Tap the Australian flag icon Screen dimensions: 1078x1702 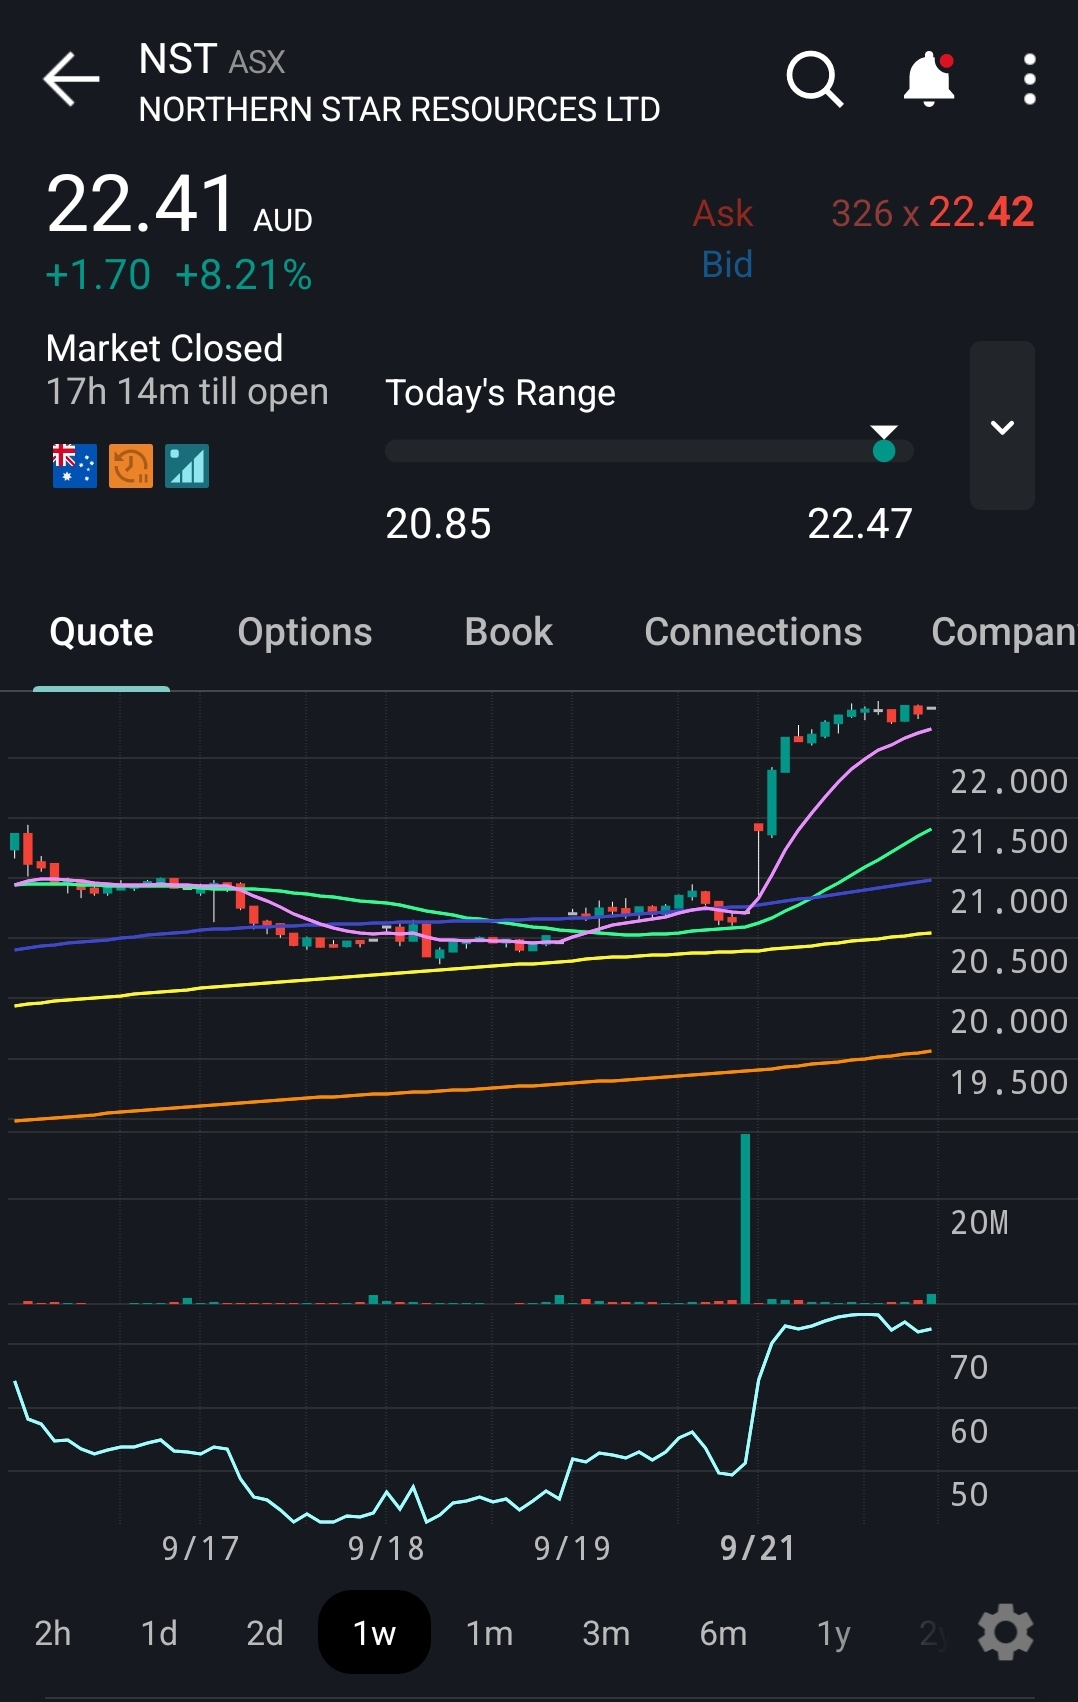point(74,466)
